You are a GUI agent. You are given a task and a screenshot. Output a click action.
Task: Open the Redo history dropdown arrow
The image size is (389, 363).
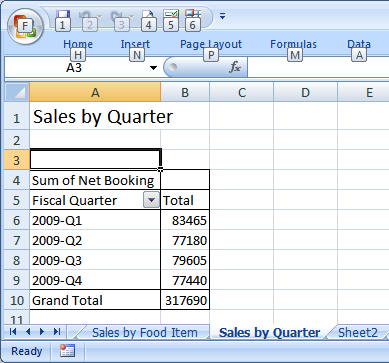pyautogui.click(x=131, y=16)
